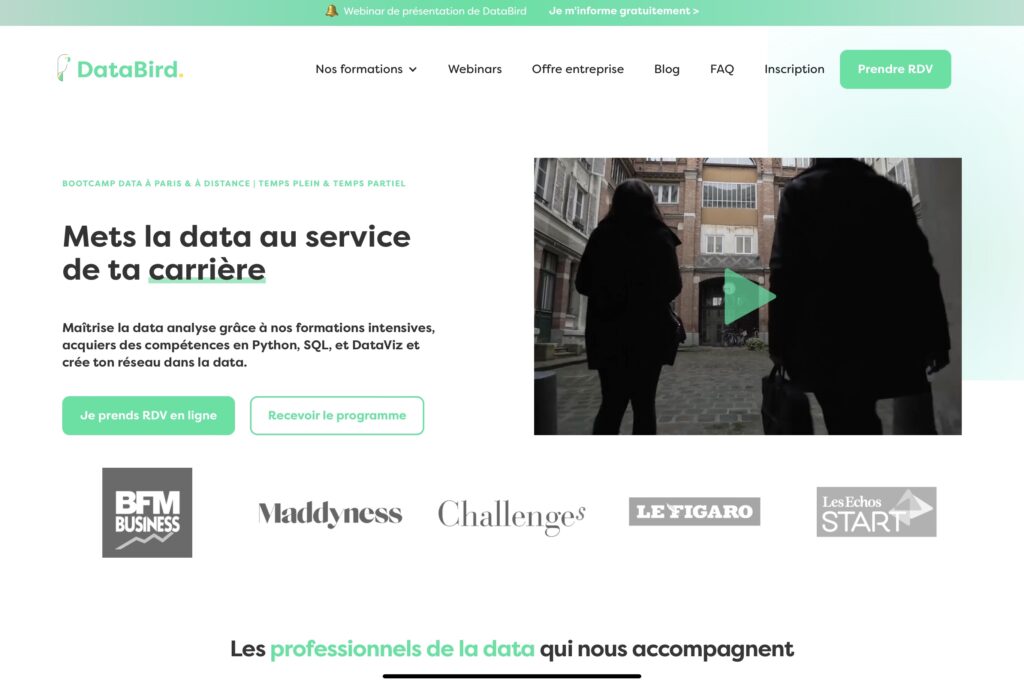Click the bell icon in top banner
This screenshot has width=1024, height=684.
pos(332,10)
